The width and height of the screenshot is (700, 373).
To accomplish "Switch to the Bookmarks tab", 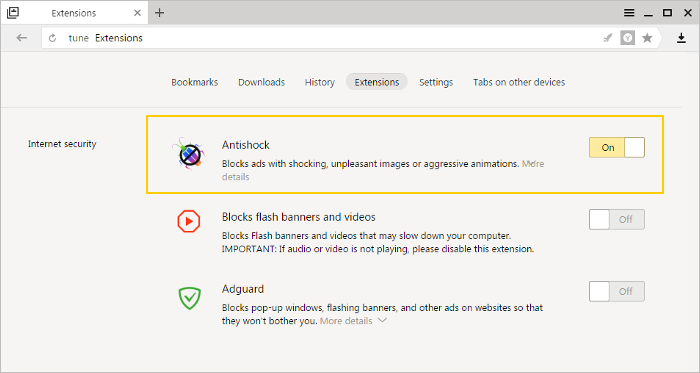I will click(195, 82).
